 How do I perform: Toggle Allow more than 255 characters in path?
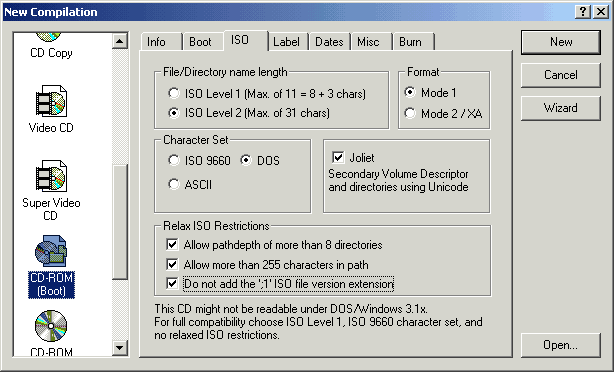tap(172, 264)
